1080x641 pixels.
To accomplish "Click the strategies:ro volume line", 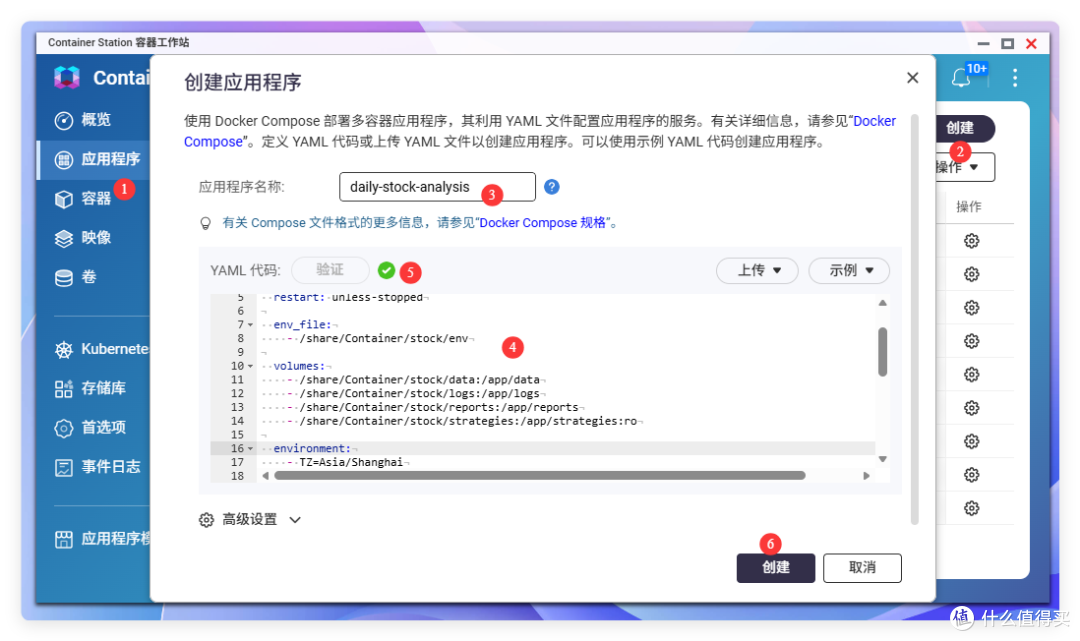I will pyautogui.click(x=468, y=421).
